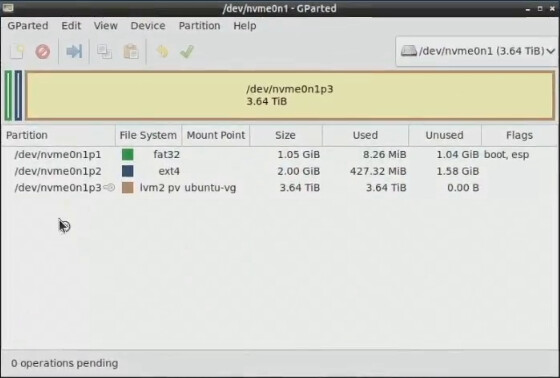Image resolution: width=560 pixels, height=378 pixels.
Task: Select the yellow /dev/nvme0n1p3 block in disk map
Action: [290, 95]
